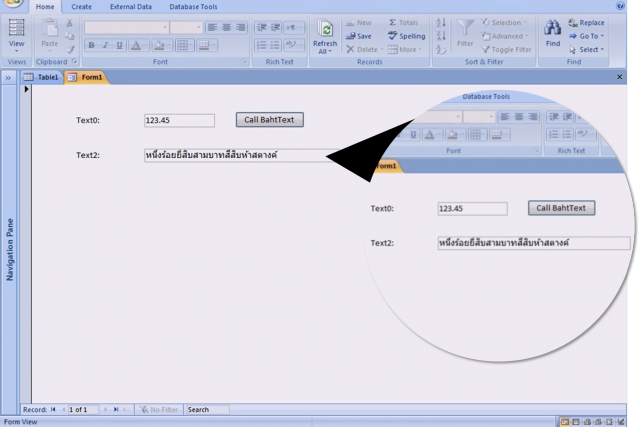Switch to the Home ribbon tab
This screenshot has height=427, width=640.
45,7
